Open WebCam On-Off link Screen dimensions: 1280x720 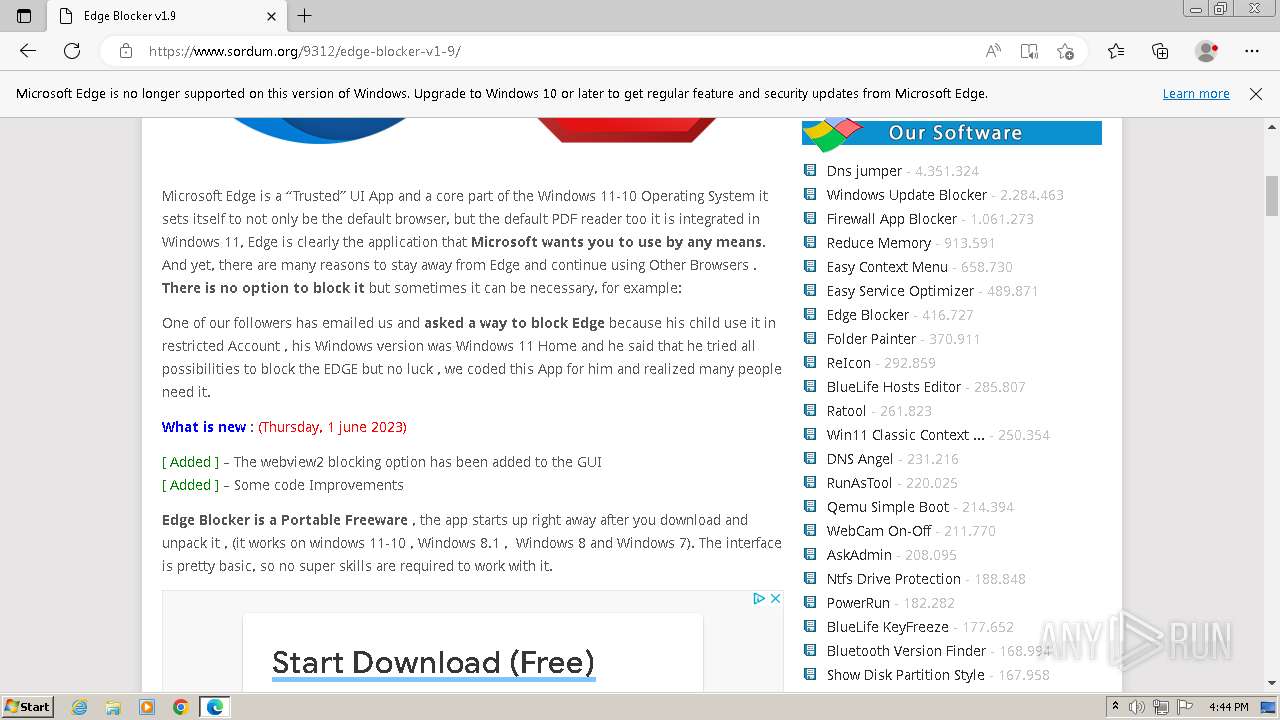coord(878,531)
